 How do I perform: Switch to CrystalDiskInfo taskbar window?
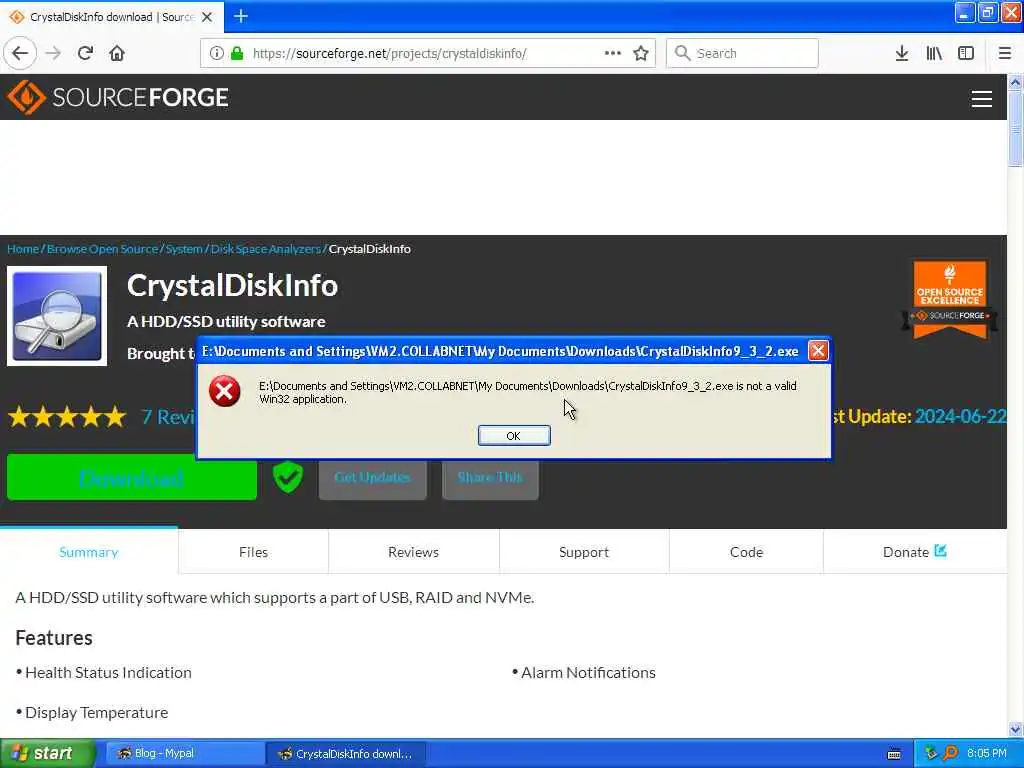pyautogui.click(x=346, y=753)
